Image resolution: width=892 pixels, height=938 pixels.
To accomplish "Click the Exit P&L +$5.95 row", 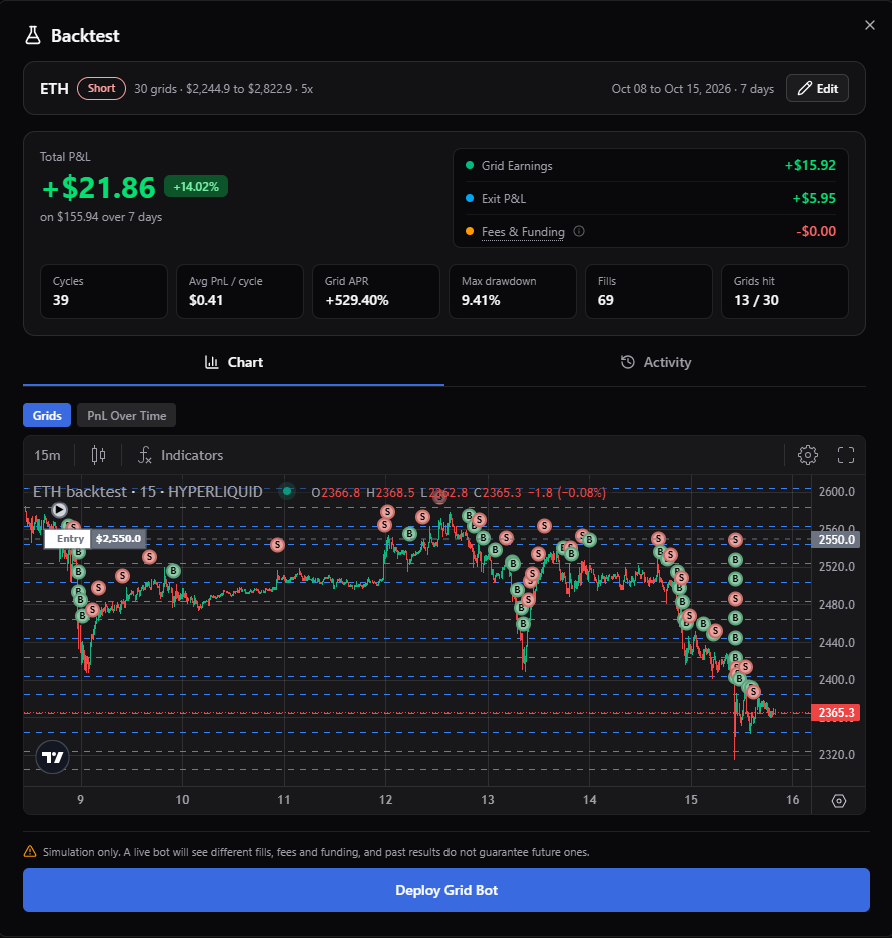I will pyautogui.click(x=650, y=199).
